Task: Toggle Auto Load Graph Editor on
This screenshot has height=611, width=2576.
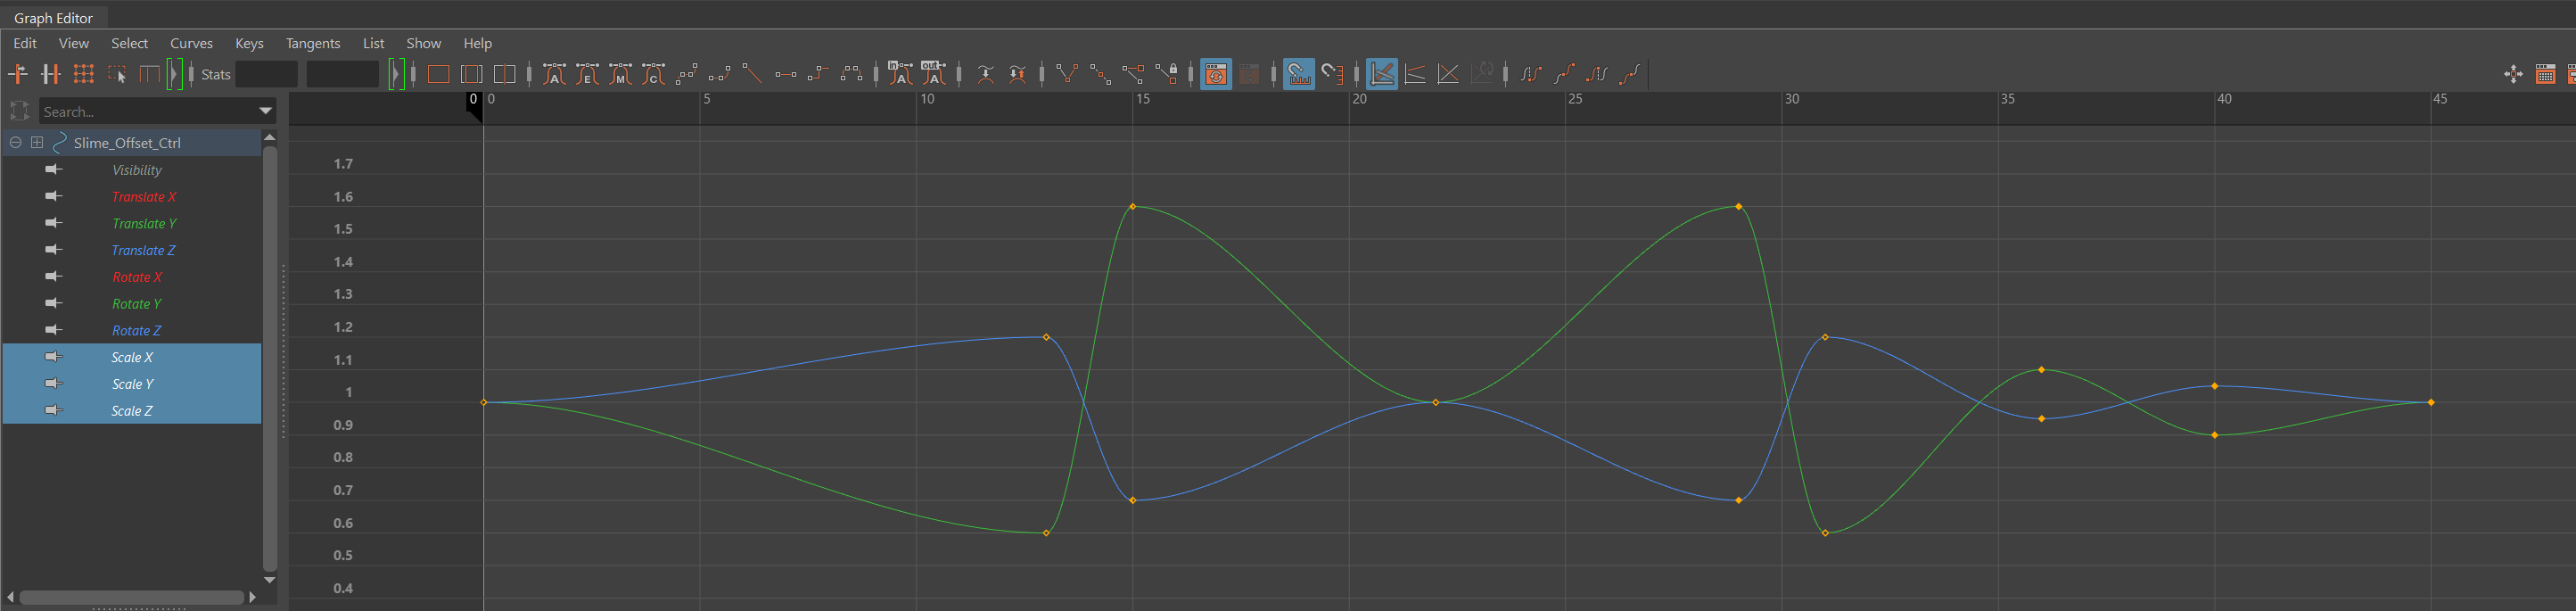Action: [1216, 74]
